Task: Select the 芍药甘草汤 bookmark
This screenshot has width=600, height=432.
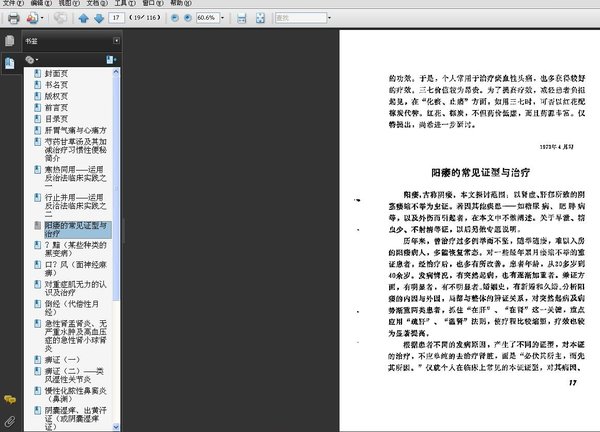Action: click(x=76, y=150)
